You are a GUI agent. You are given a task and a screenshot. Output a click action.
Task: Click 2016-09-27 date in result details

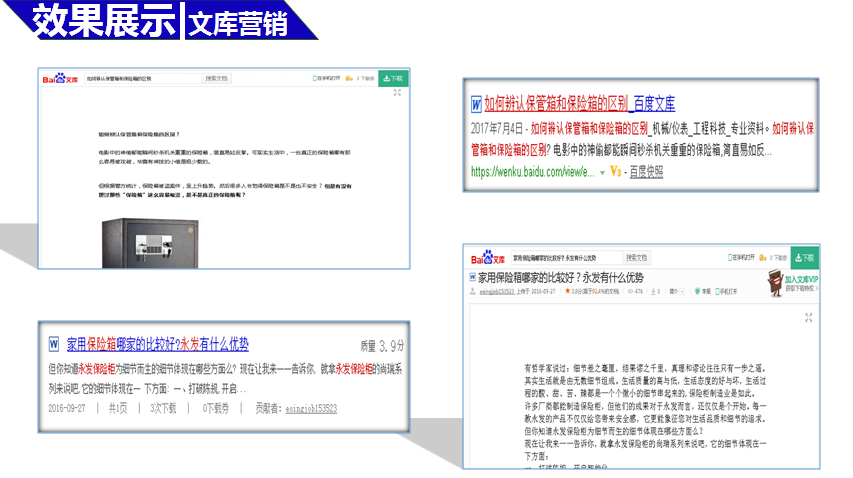[66, 408]
